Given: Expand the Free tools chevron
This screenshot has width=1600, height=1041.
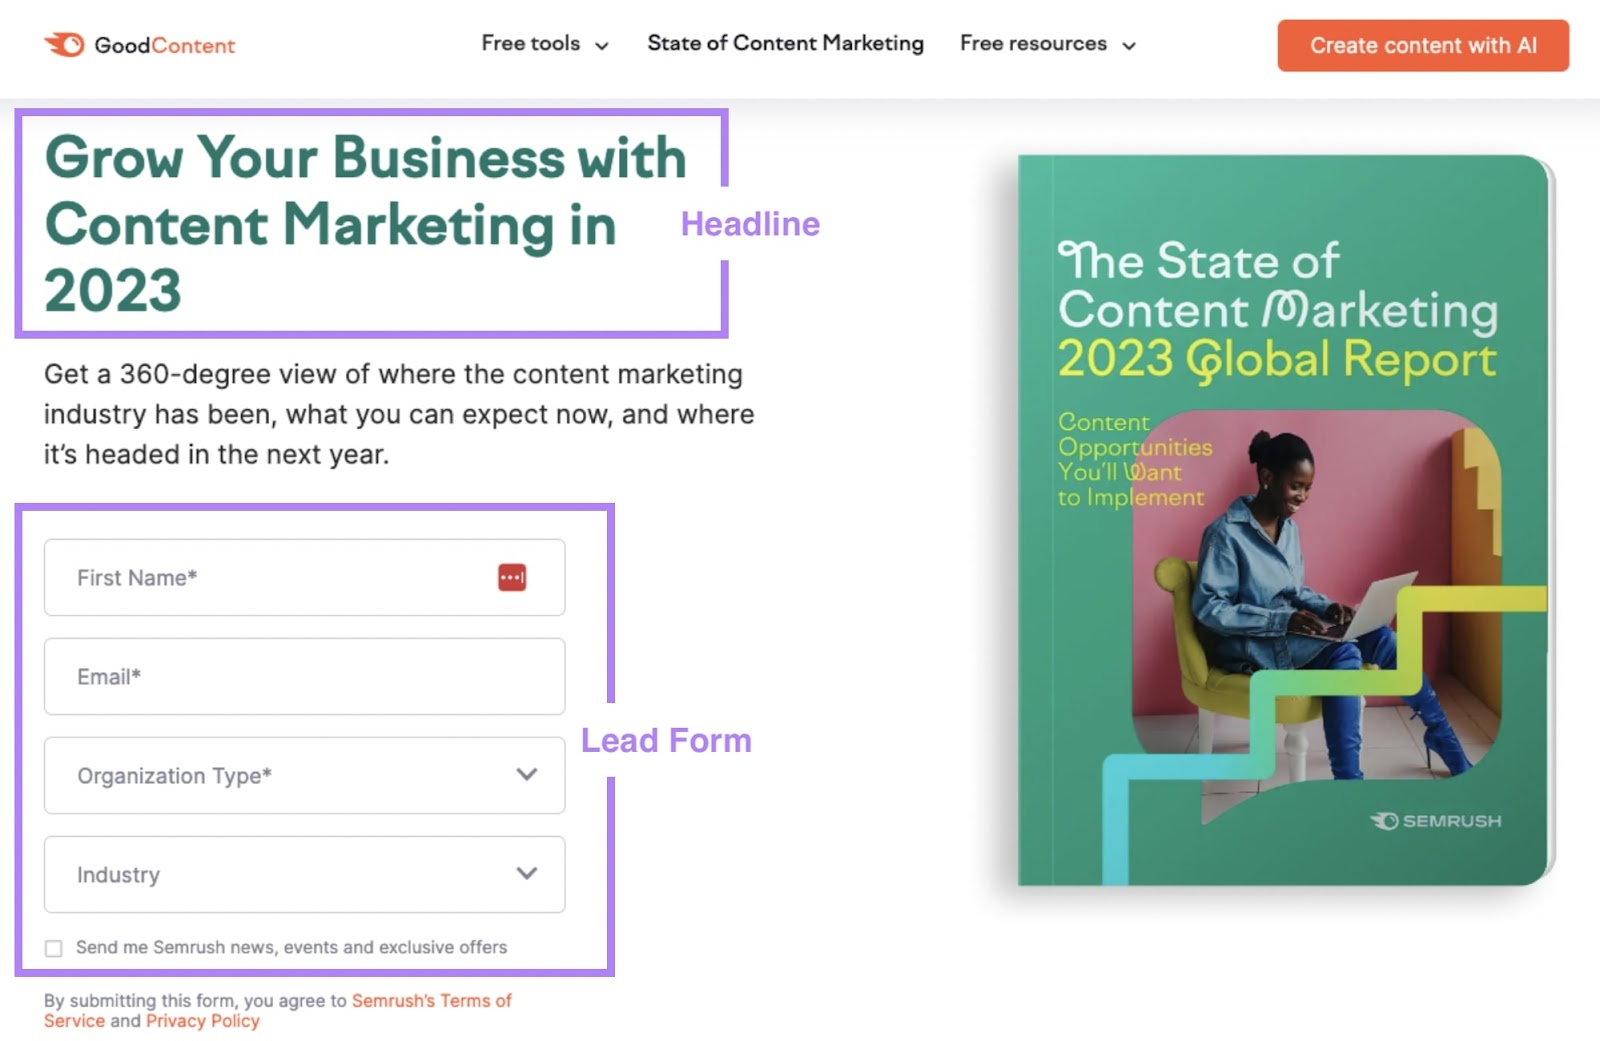Looking at the screenshot, I should coord(601,45).
